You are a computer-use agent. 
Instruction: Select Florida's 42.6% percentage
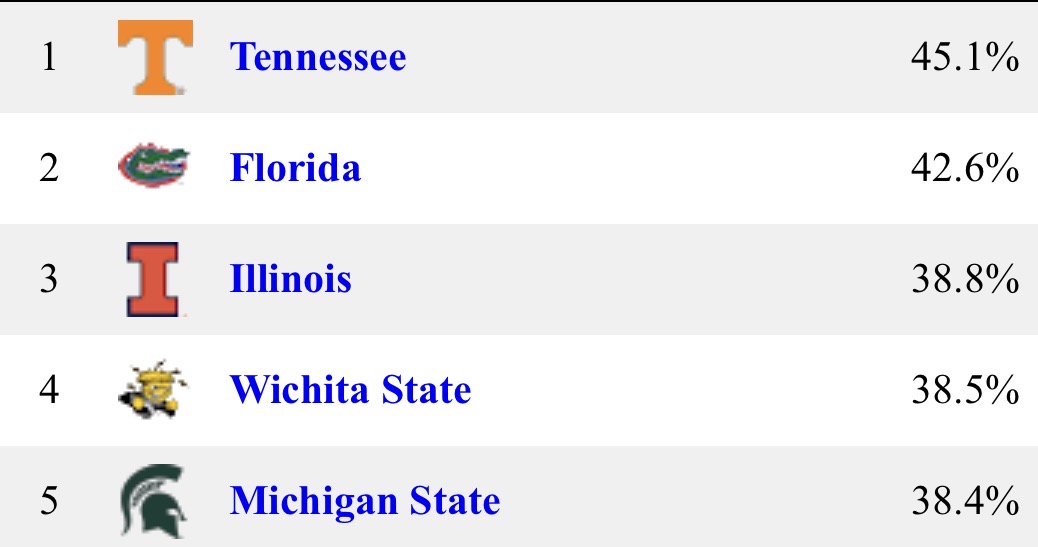click(x=963, y=169)
